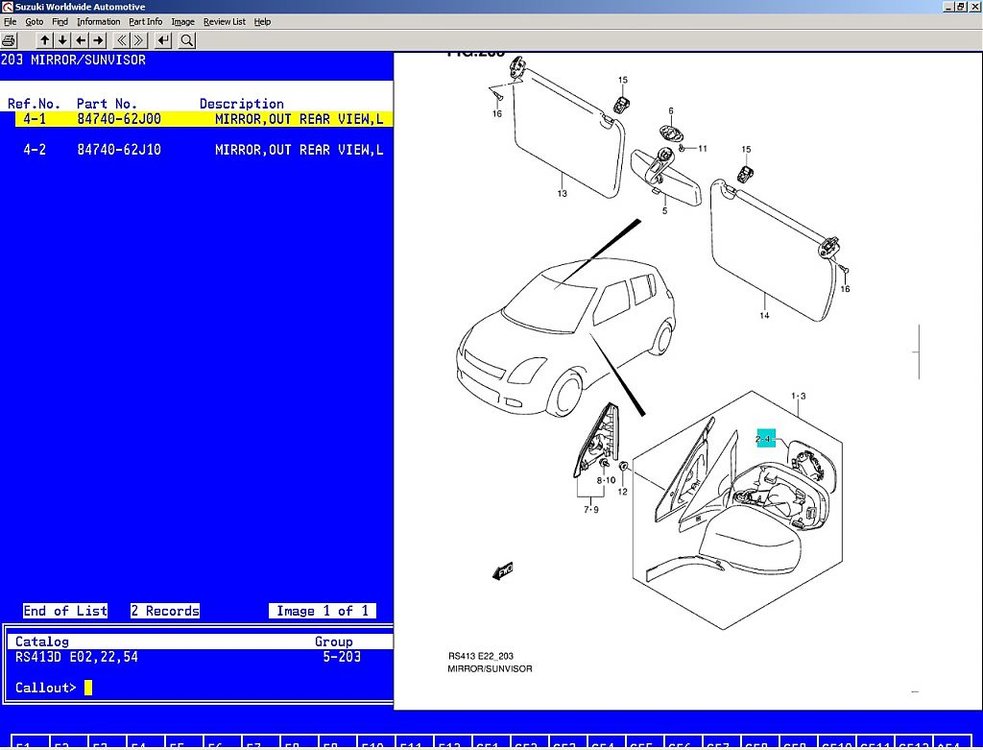Image resolution: width=983 pixels, height=750 pixels.
Task: Click the Image 1 of 1 indicator
Action: pos(322,611)
